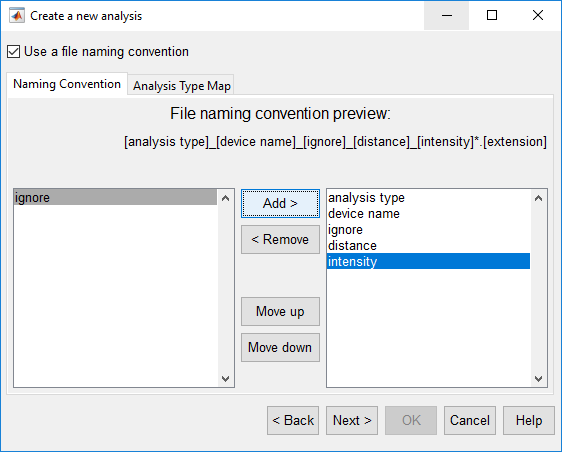
Task: Switch to the Analysis Type Map tab
Action: pos(181,86)
